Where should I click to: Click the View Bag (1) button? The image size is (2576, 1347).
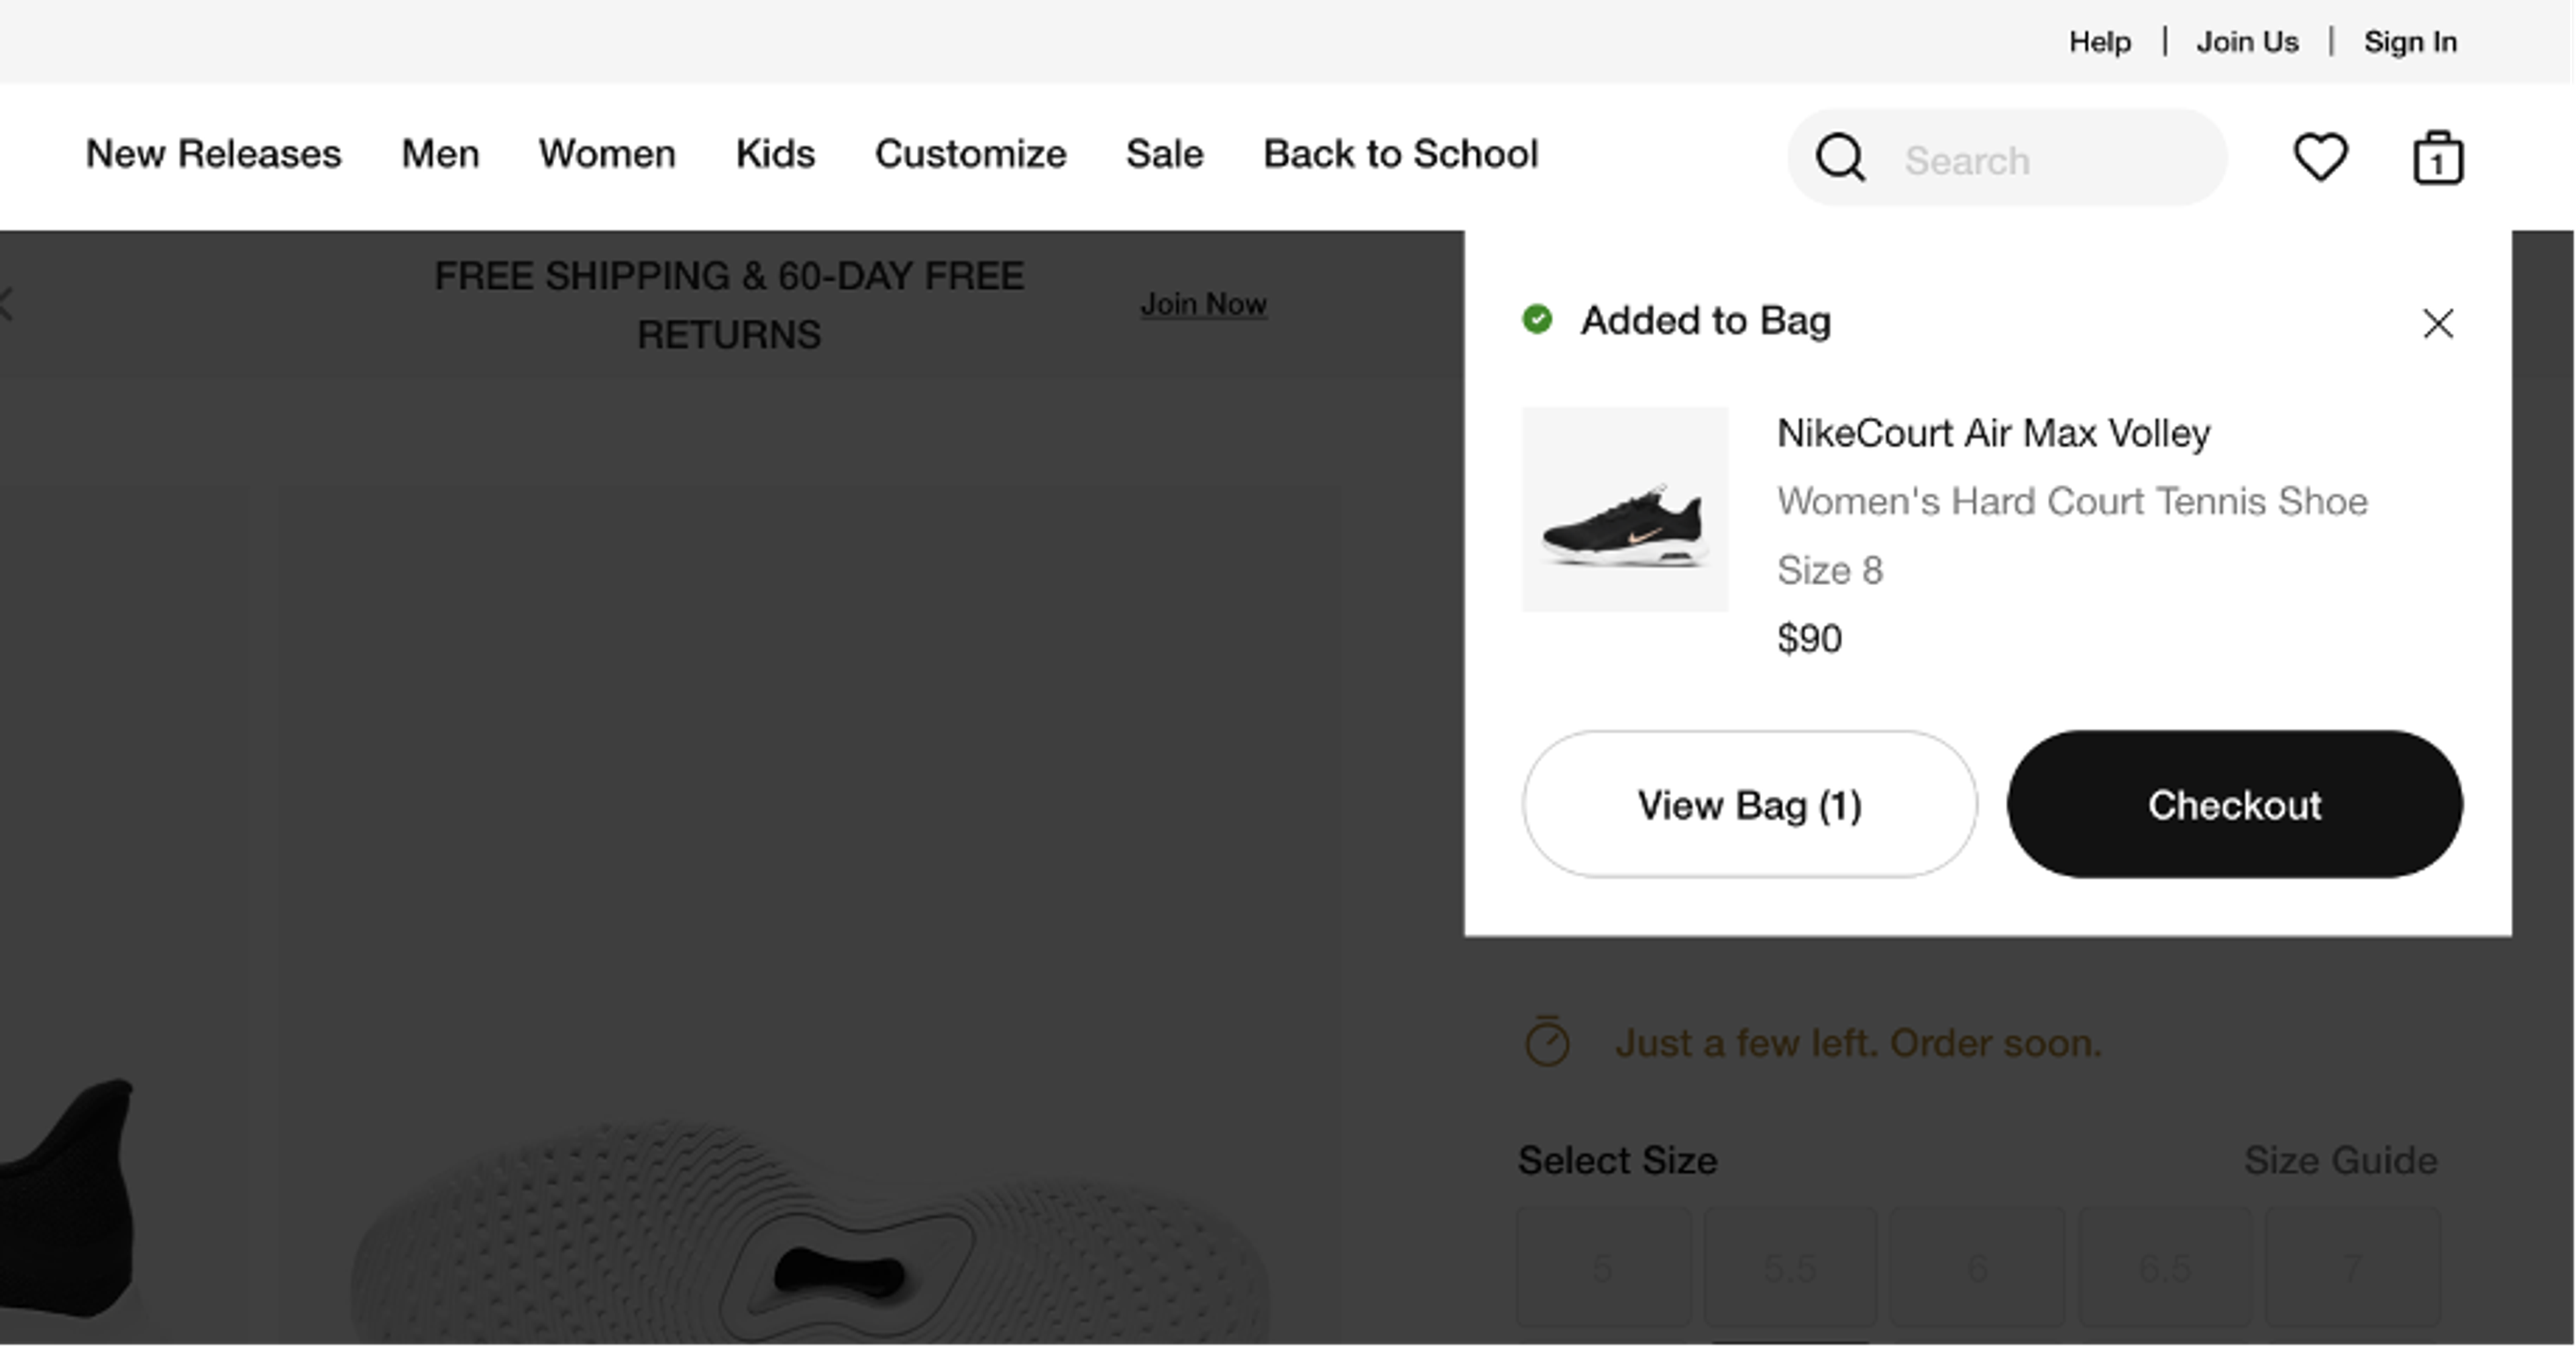(x=1749, y=804)
